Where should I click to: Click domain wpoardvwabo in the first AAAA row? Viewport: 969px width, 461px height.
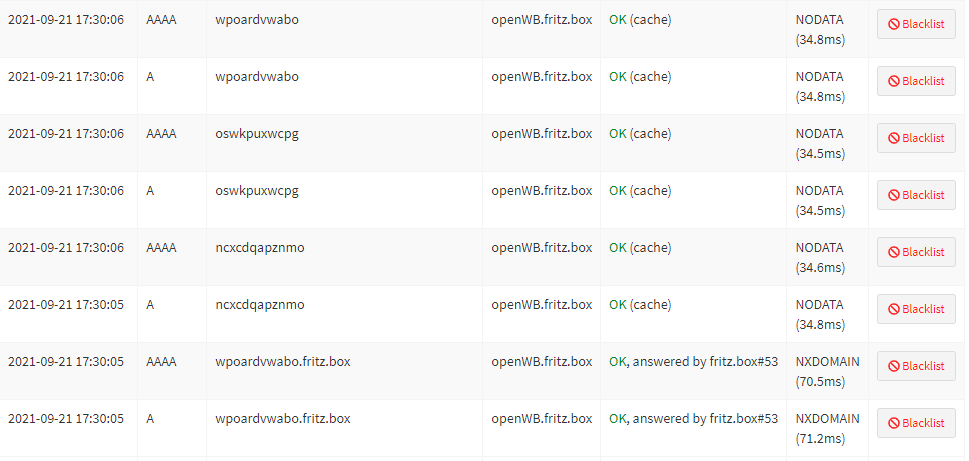click(x=257, y=19)
